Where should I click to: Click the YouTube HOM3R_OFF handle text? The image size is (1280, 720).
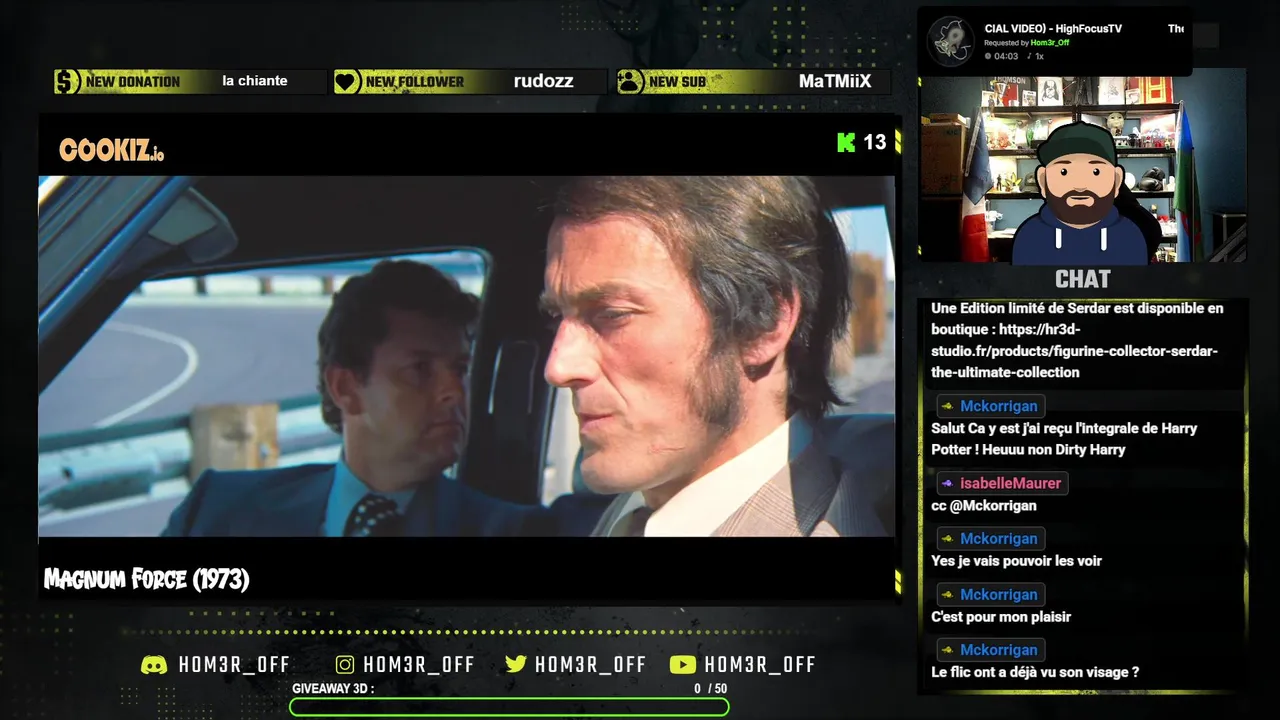[x=760, y=665]
